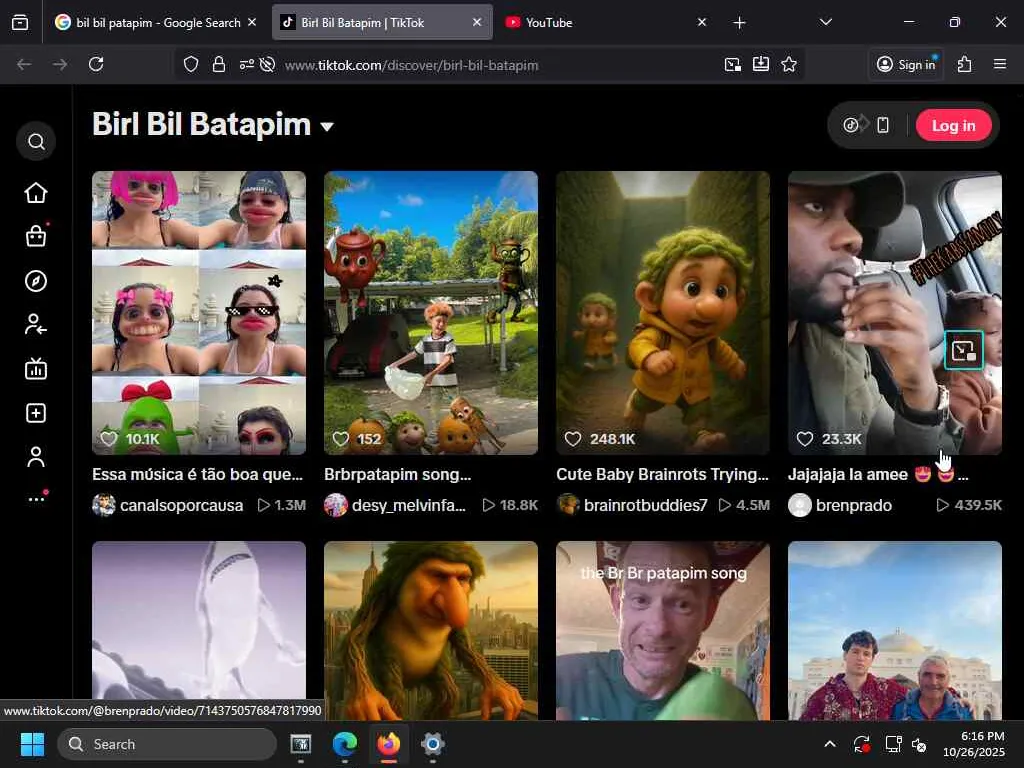
Task: Switch to the Google Search tab
Action: point(155,22)
